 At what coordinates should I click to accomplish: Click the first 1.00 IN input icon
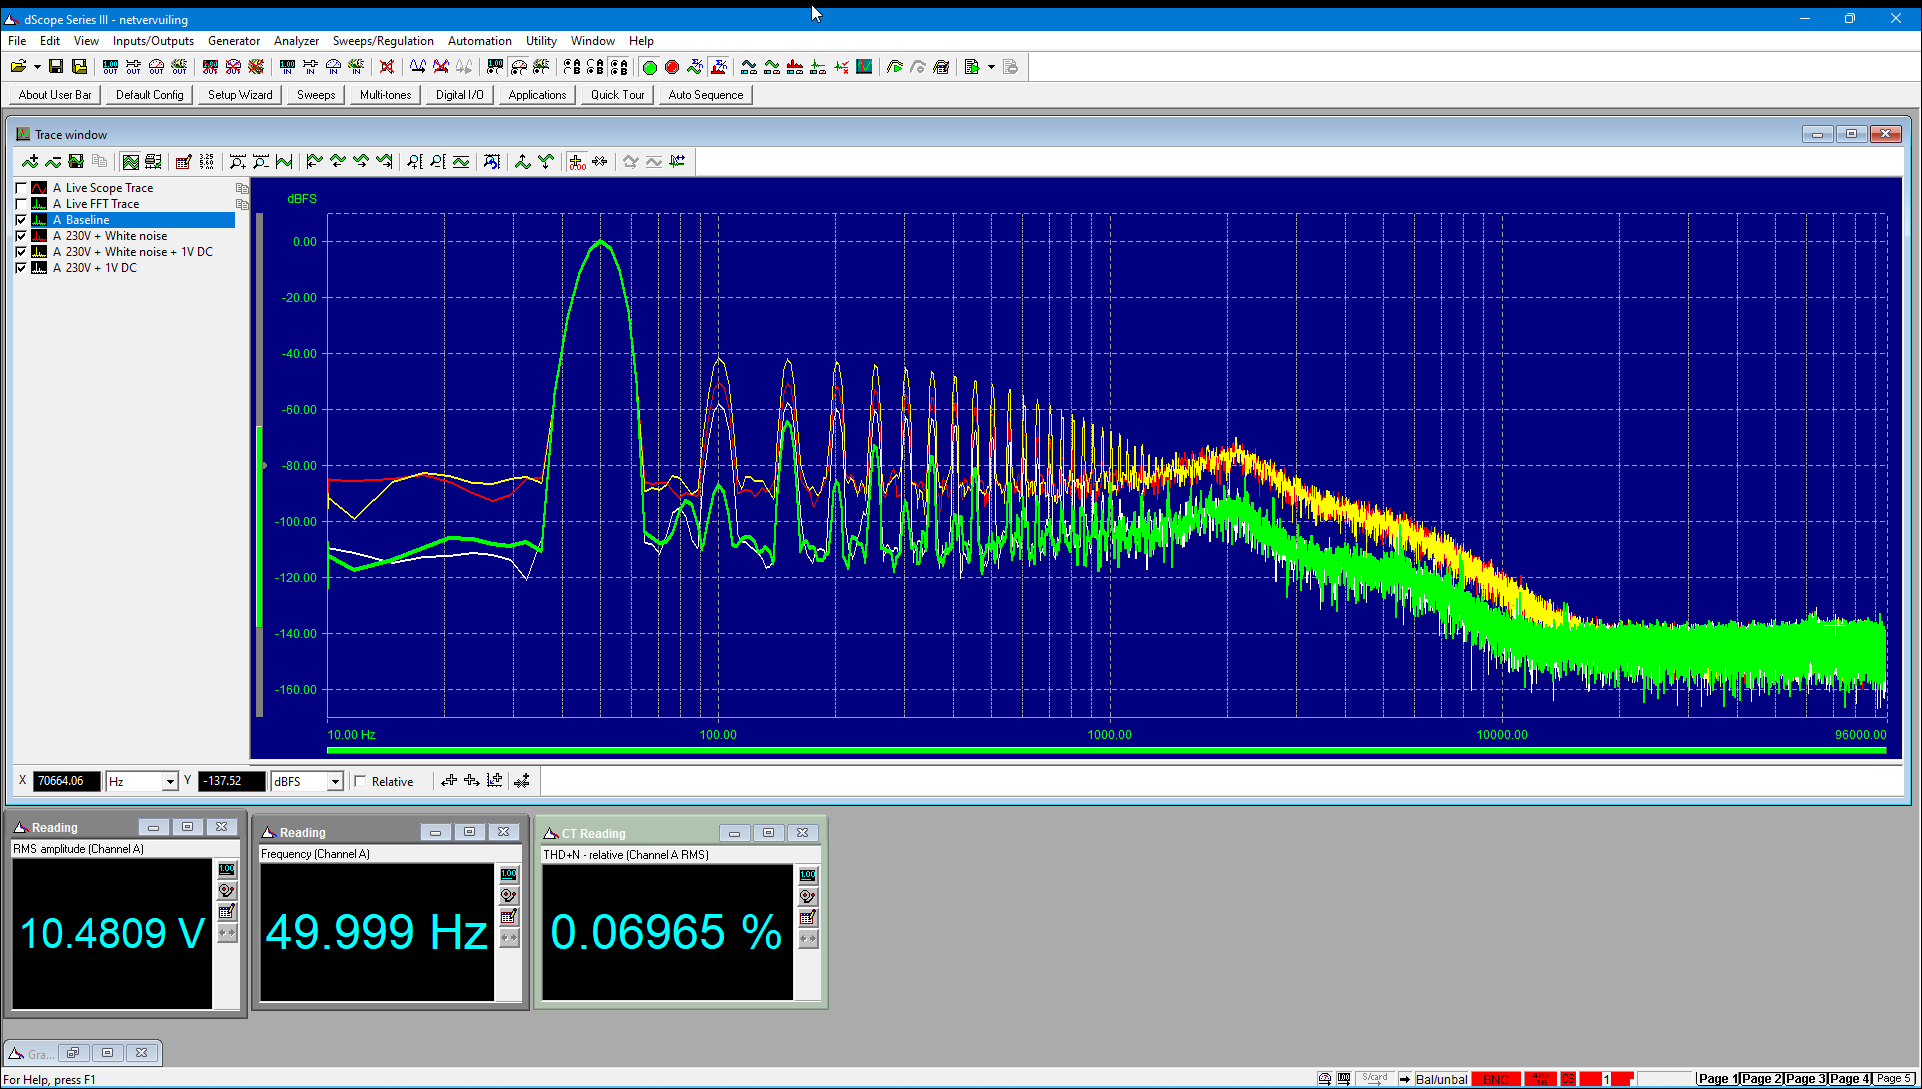click(287, 67)
